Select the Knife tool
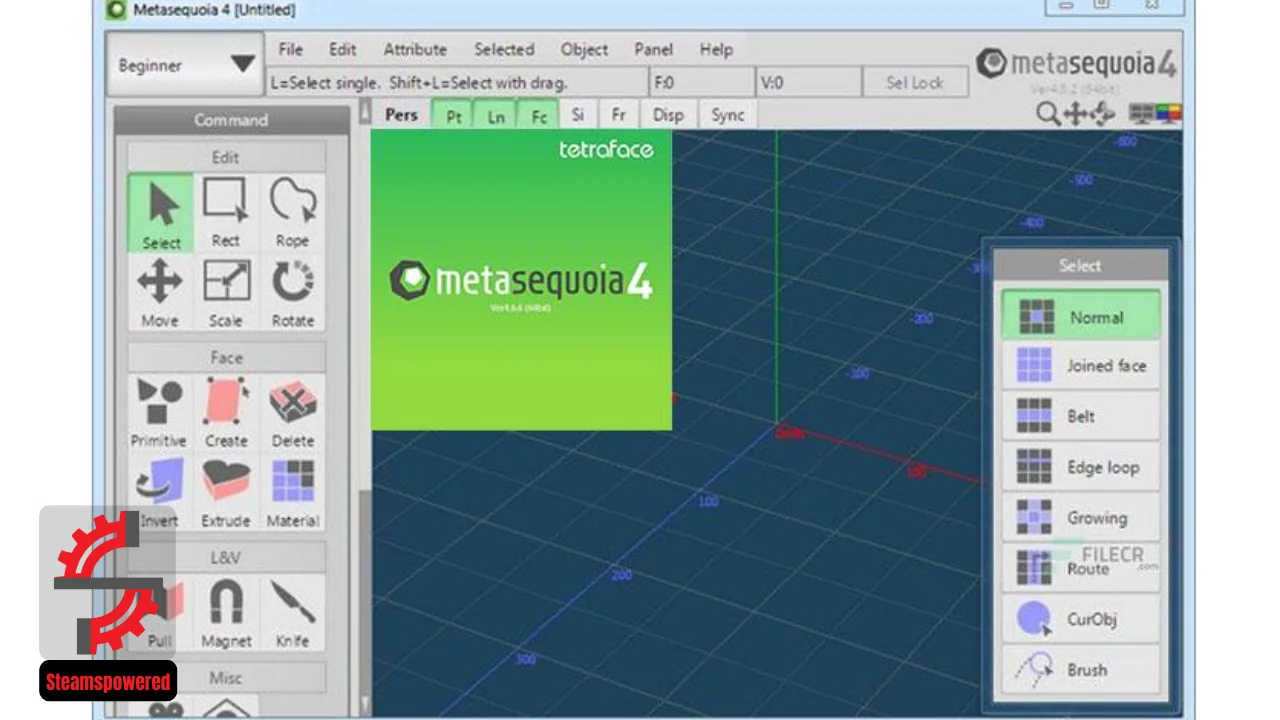The height and width of the screenshot is (720, 1280). tap(292, 613)
